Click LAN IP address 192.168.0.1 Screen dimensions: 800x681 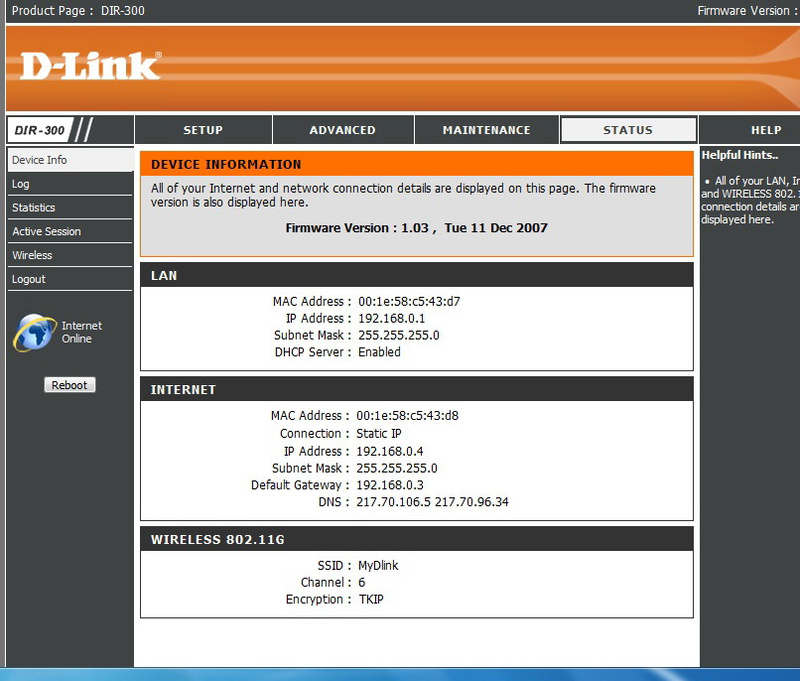click(x=391, y=318)
